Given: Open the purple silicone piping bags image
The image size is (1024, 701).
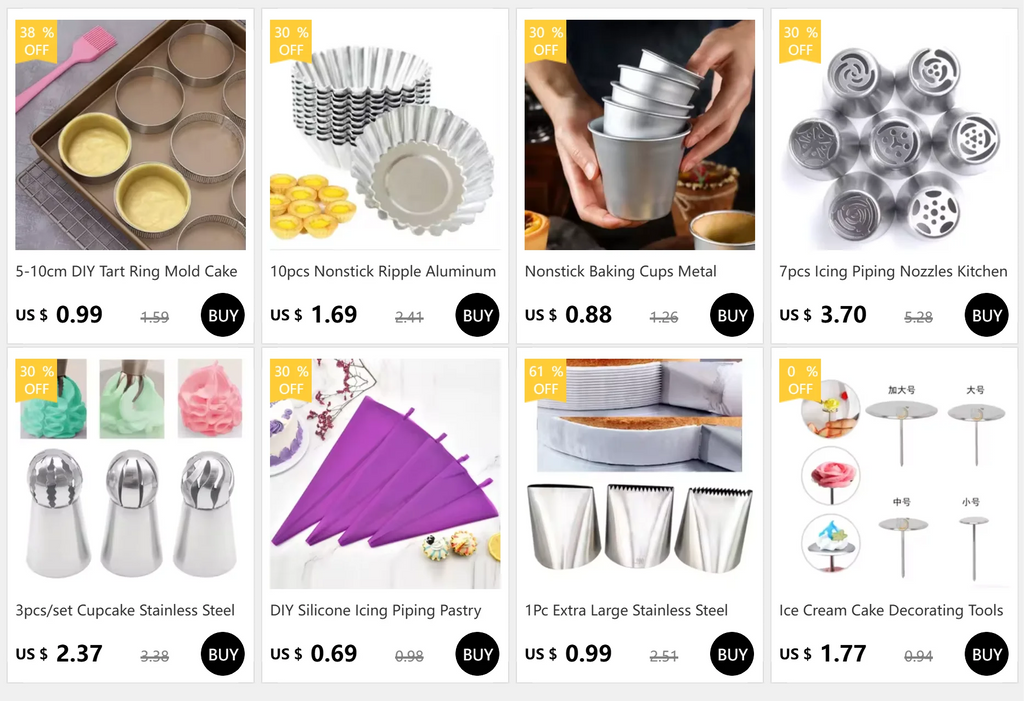Looking at the screenshot, I should 385,474.
